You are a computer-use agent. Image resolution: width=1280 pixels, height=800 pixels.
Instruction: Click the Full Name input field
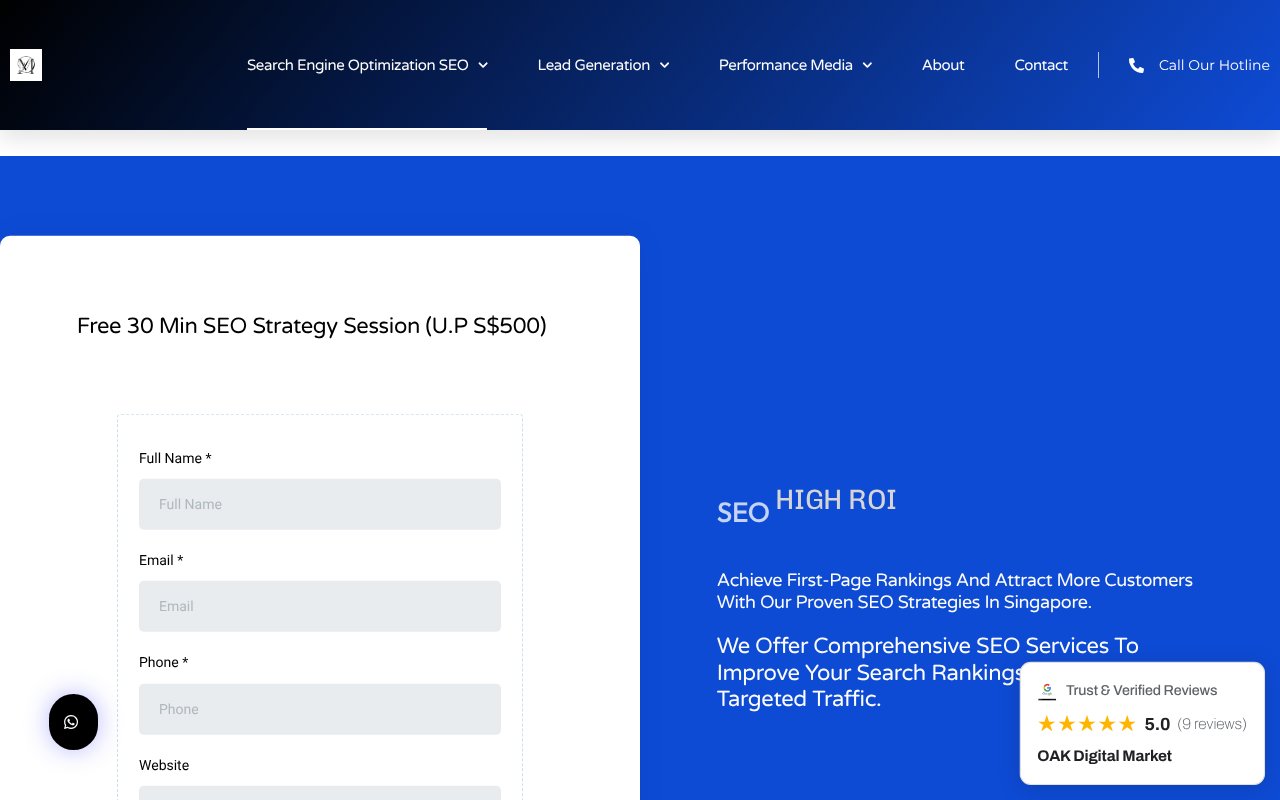tap(320, 504)
